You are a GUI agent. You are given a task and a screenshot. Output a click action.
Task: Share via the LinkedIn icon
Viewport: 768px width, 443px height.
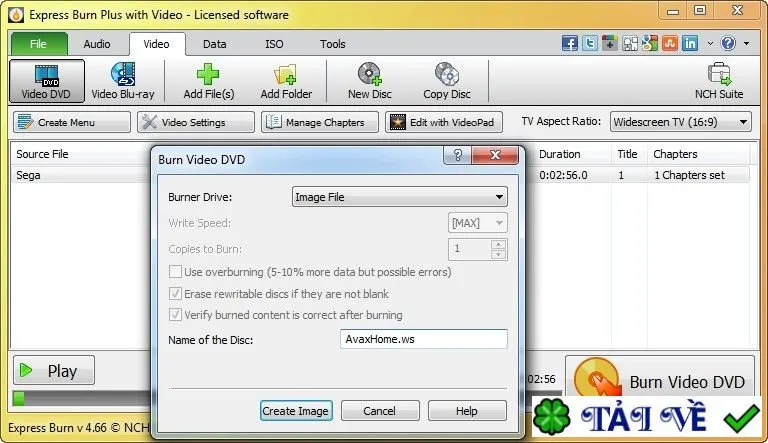[690, 44]
